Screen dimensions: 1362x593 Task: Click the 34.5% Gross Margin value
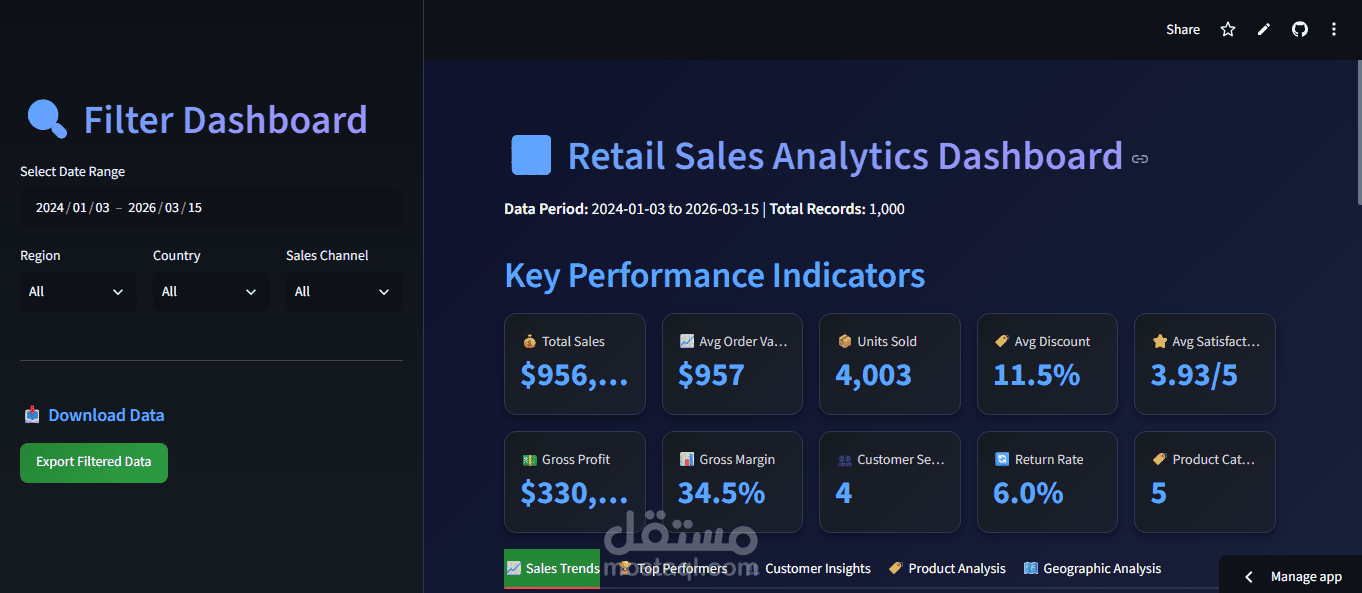point(721,493)
